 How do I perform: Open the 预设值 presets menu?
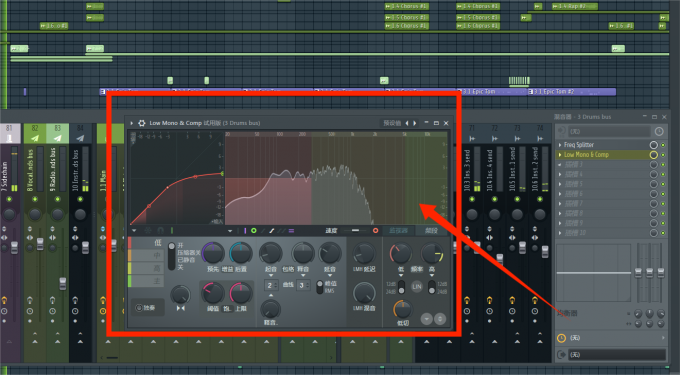392,123
